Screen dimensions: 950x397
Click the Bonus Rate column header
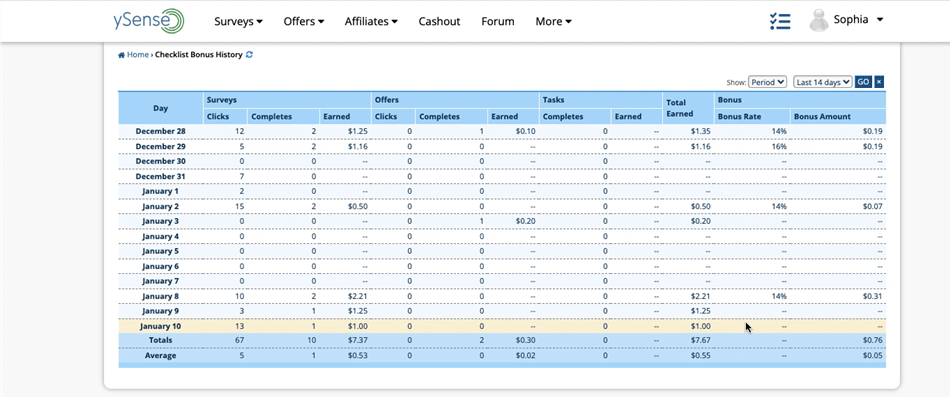coord(753,116)
